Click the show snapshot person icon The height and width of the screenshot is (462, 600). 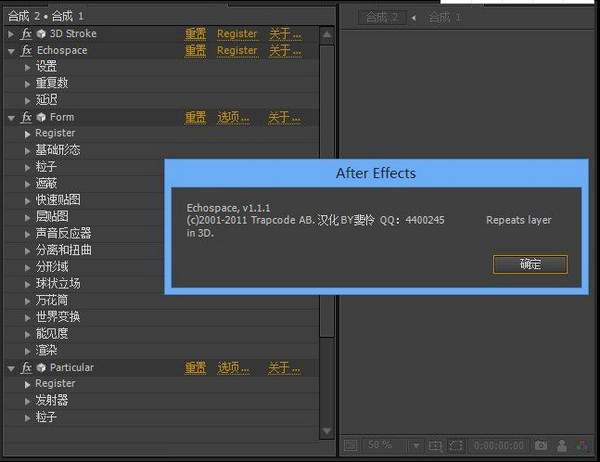click(562, 446)
